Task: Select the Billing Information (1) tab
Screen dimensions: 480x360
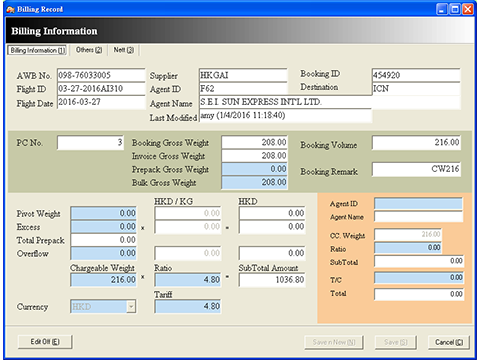Action: coord(37,50)
